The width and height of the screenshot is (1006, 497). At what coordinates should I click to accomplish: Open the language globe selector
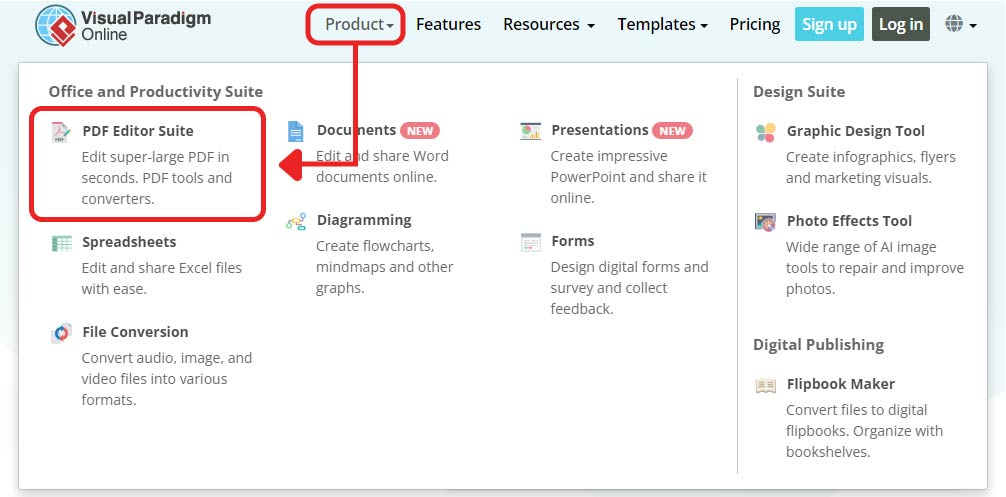pos(959,24)
